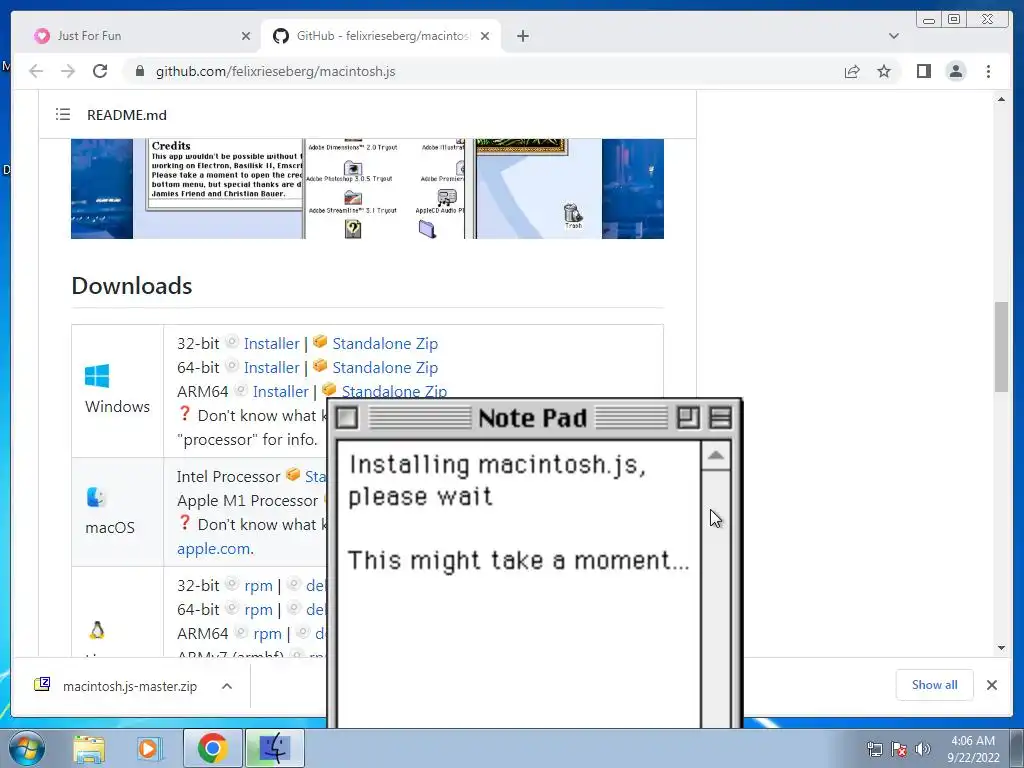Download the Windows 64-bit Installer

[271, 368]
